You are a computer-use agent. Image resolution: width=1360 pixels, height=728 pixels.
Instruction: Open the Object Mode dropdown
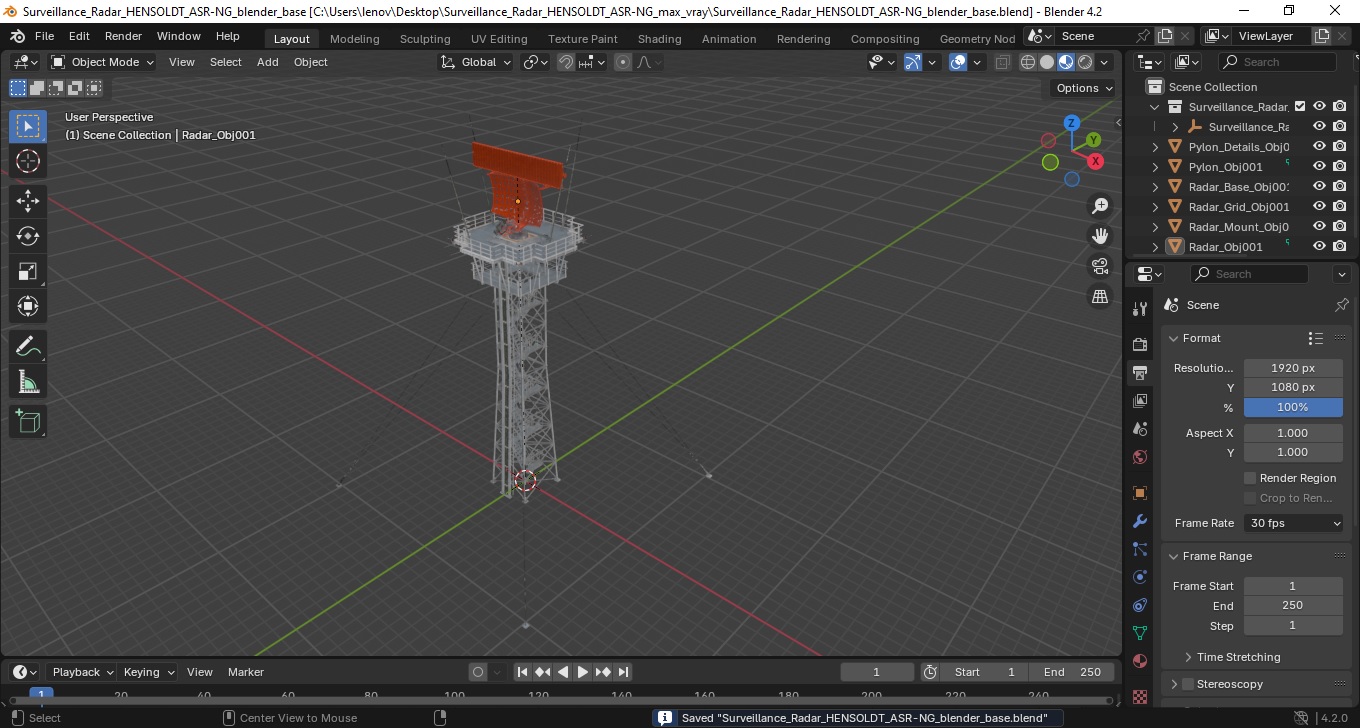103,62
